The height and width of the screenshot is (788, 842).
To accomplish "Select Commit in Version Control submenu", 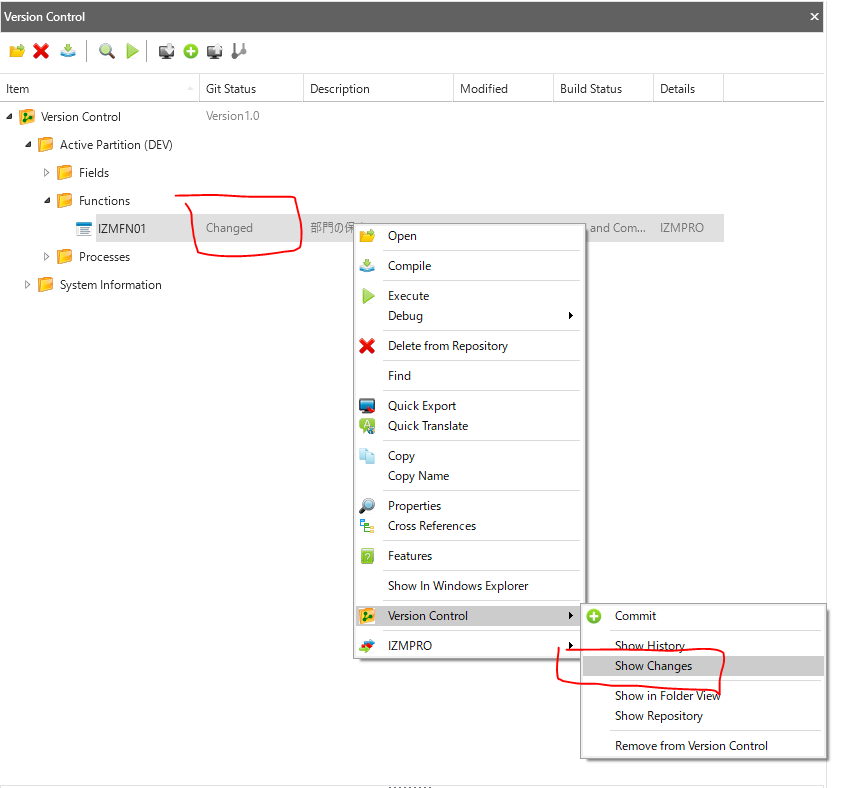I will tap(703, 616).
